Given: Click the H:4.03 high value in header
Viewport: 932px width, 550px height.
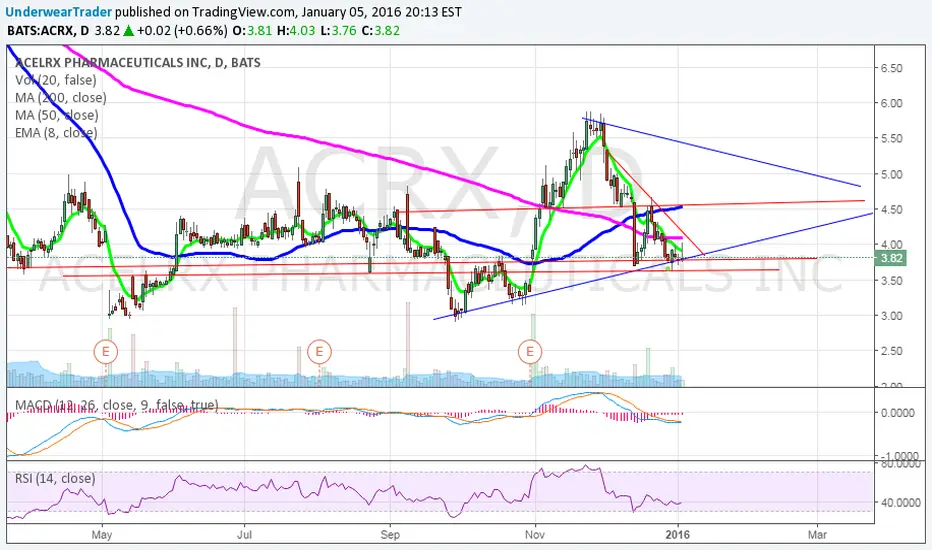Looking at the screenshot, I should pyautogui.click(x=298, y=30).
